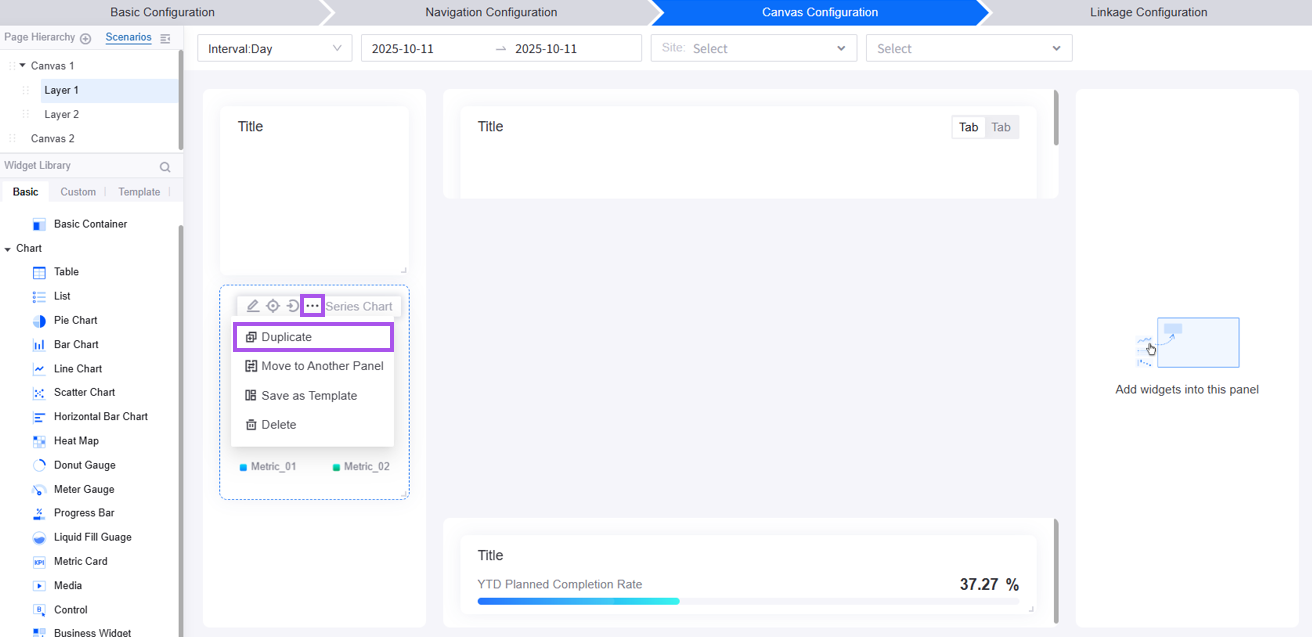
Task: Switch to the Template widget tab
Action: point(139,192)
